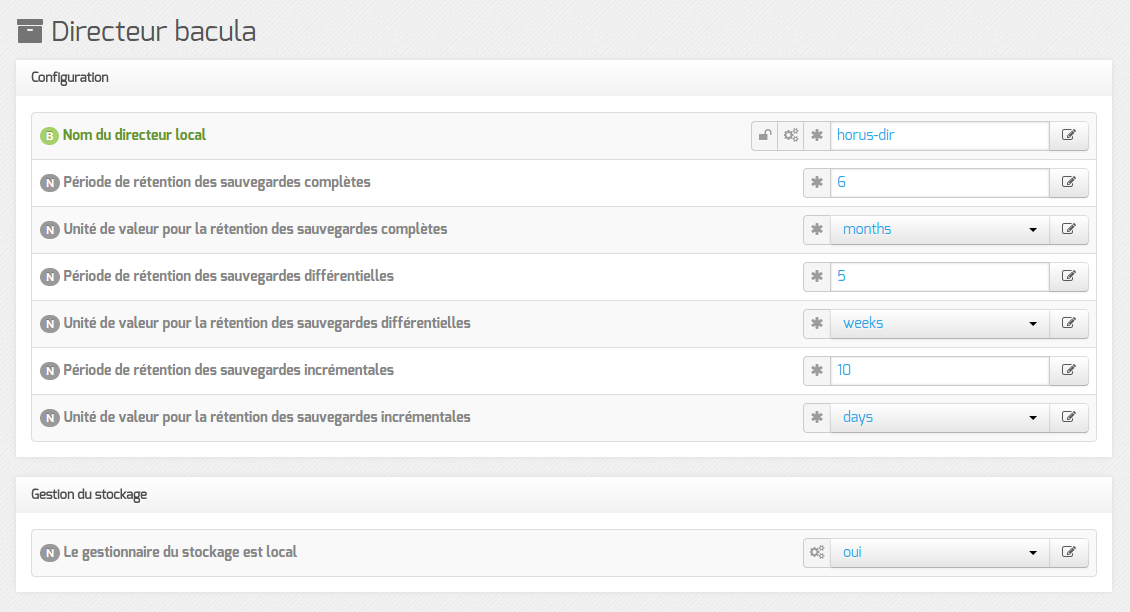
Task: Click N badge of unité des sauvegardes différentielles
Action: point(49,324)
